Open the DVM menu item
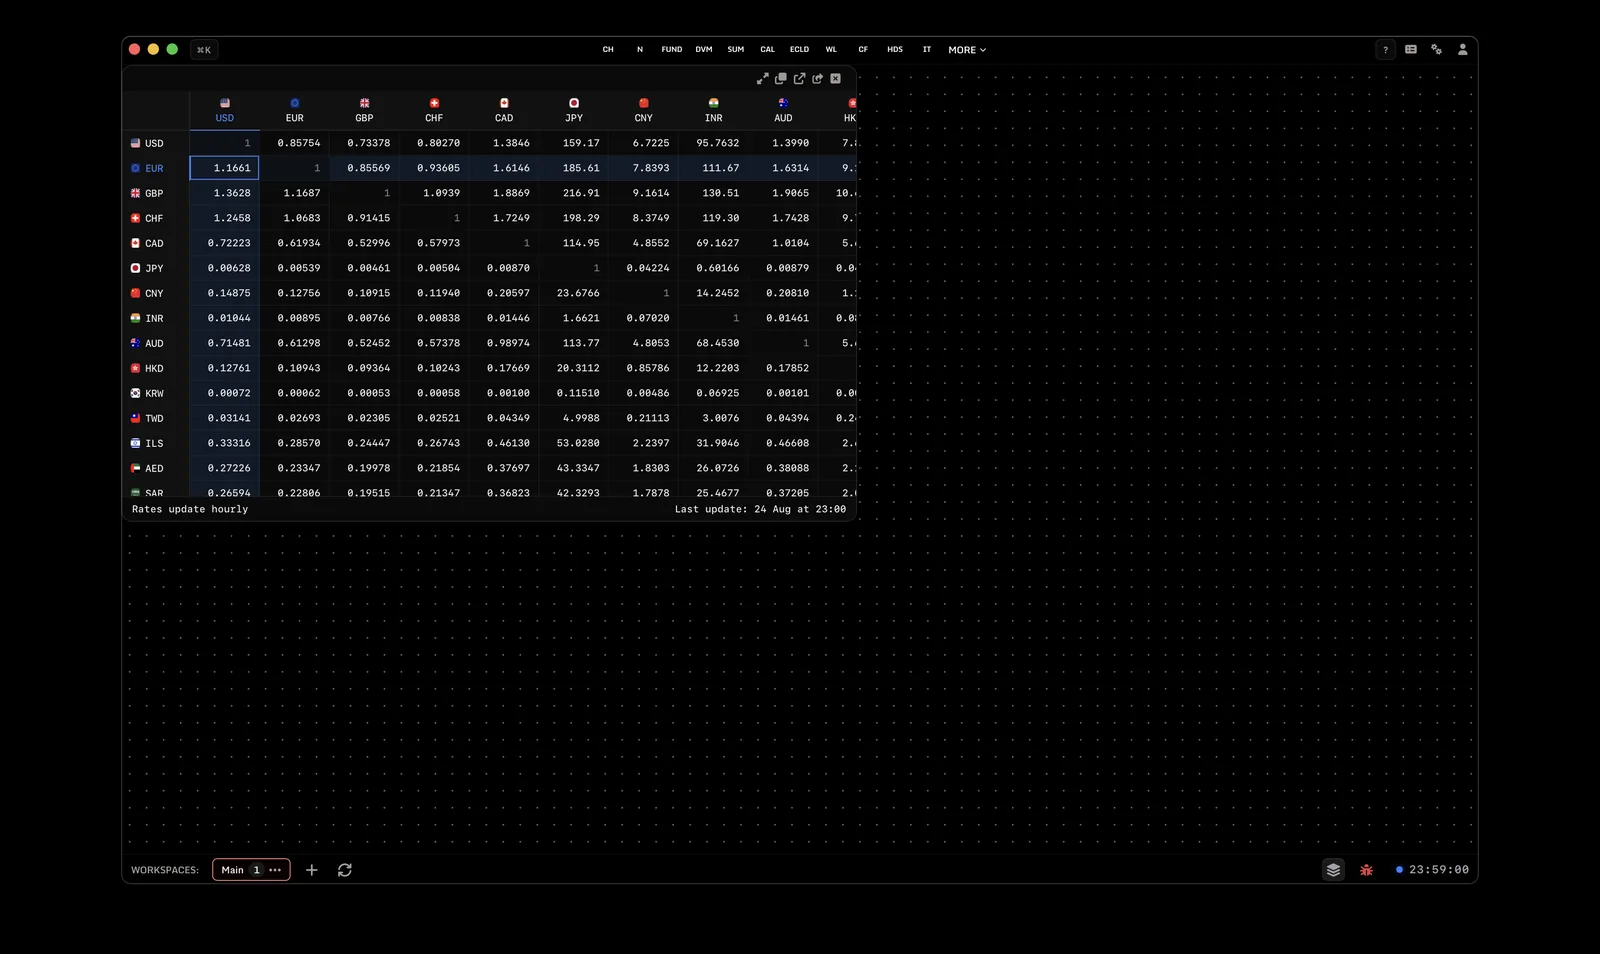1600x954 pixels. click(x=704, y=49)
